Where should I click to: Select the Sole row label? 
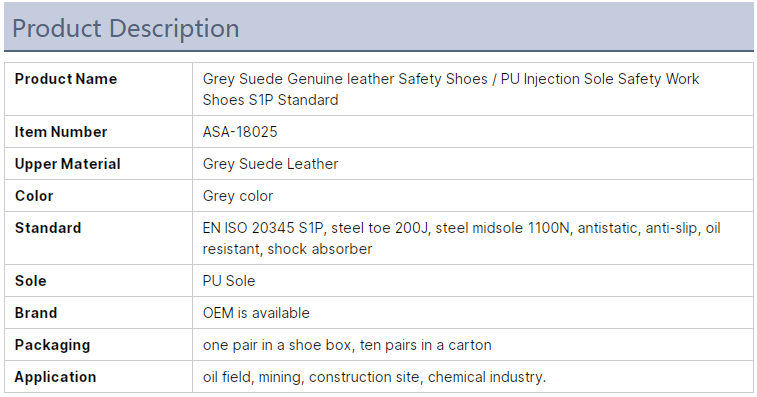click(x=30, y=281)
